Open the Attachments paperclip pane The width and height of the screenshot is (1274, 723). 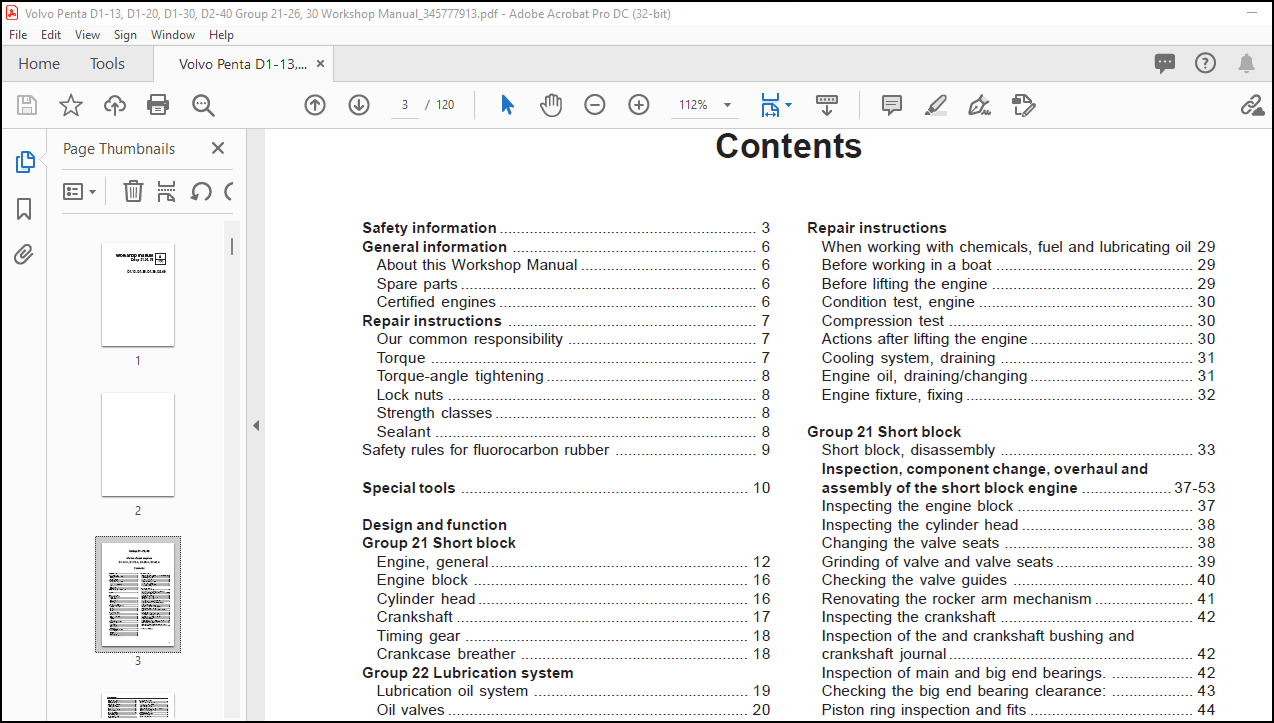coord(24,255)
